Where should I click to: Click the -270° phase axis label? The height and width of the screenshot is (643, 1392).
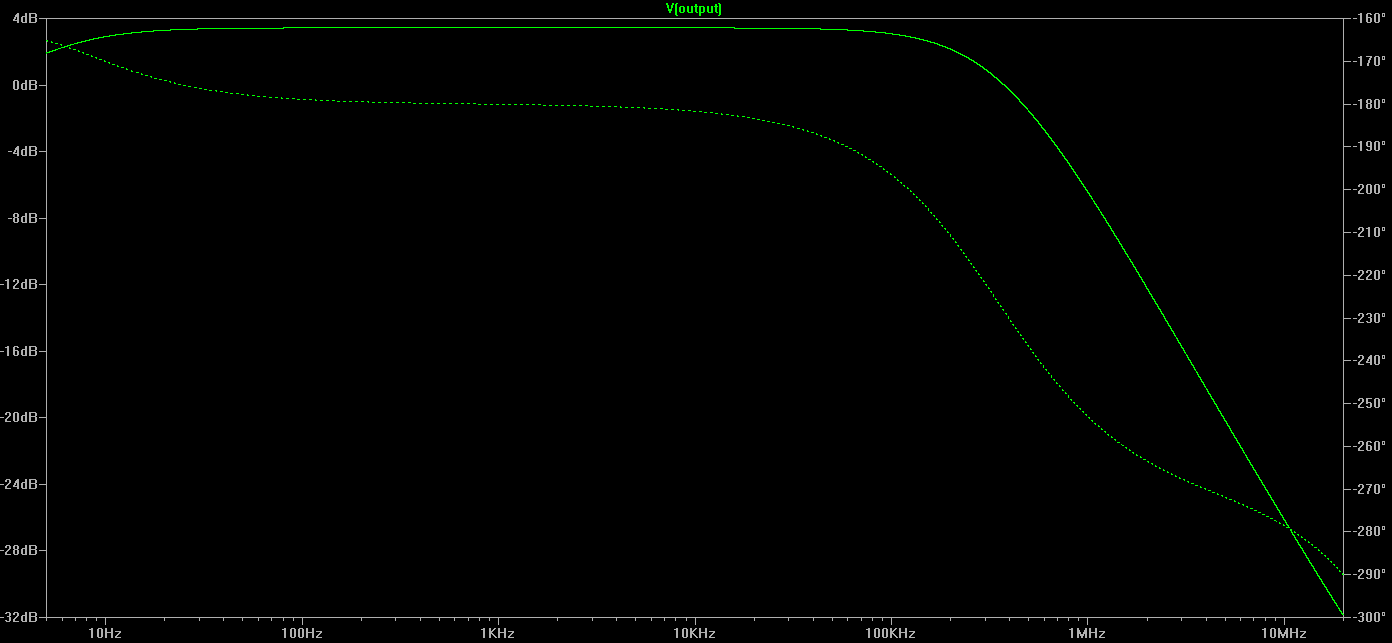[1367, 489]
